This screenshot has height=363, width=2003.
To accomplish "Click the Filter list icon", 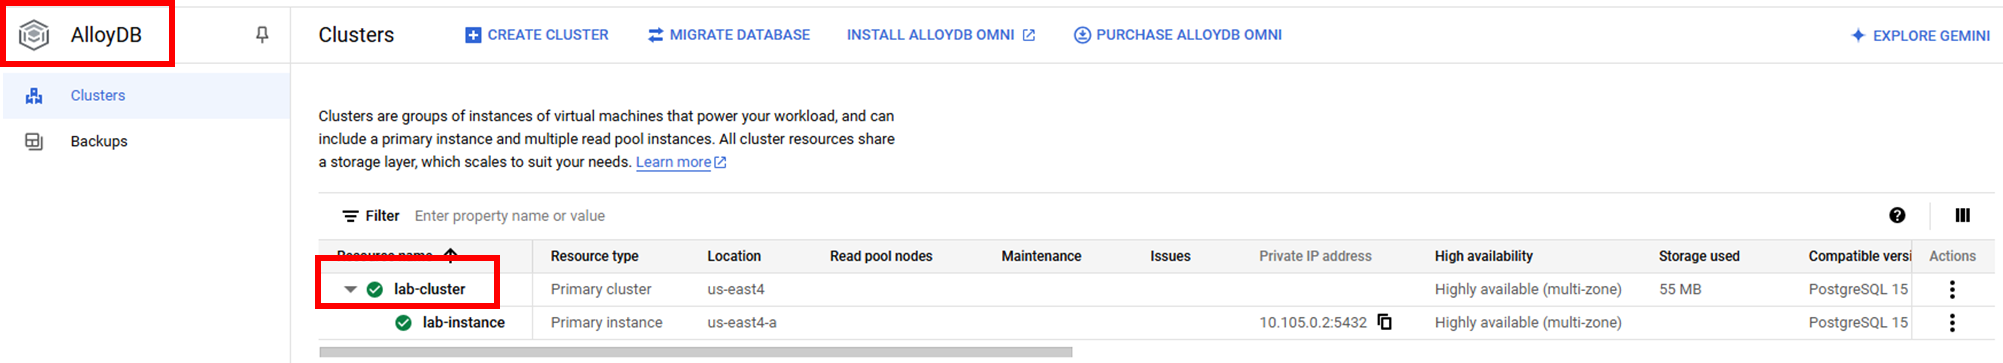I will coord(350,216).
